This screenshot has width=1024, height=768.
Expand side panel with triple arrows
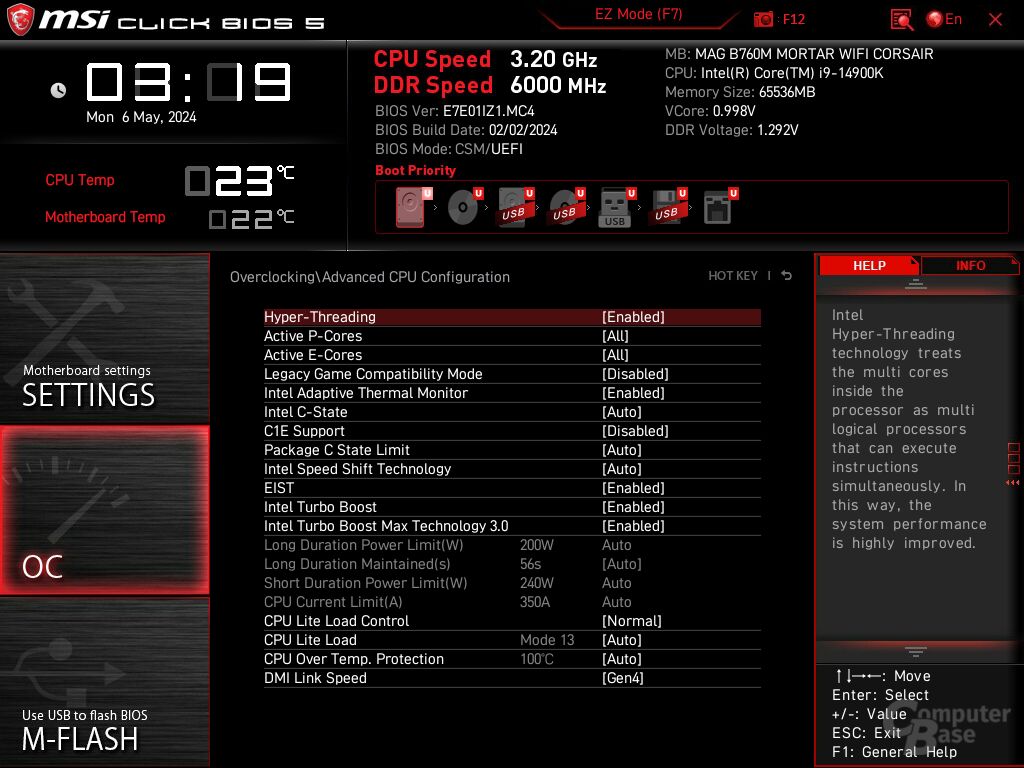point(1013,483)
